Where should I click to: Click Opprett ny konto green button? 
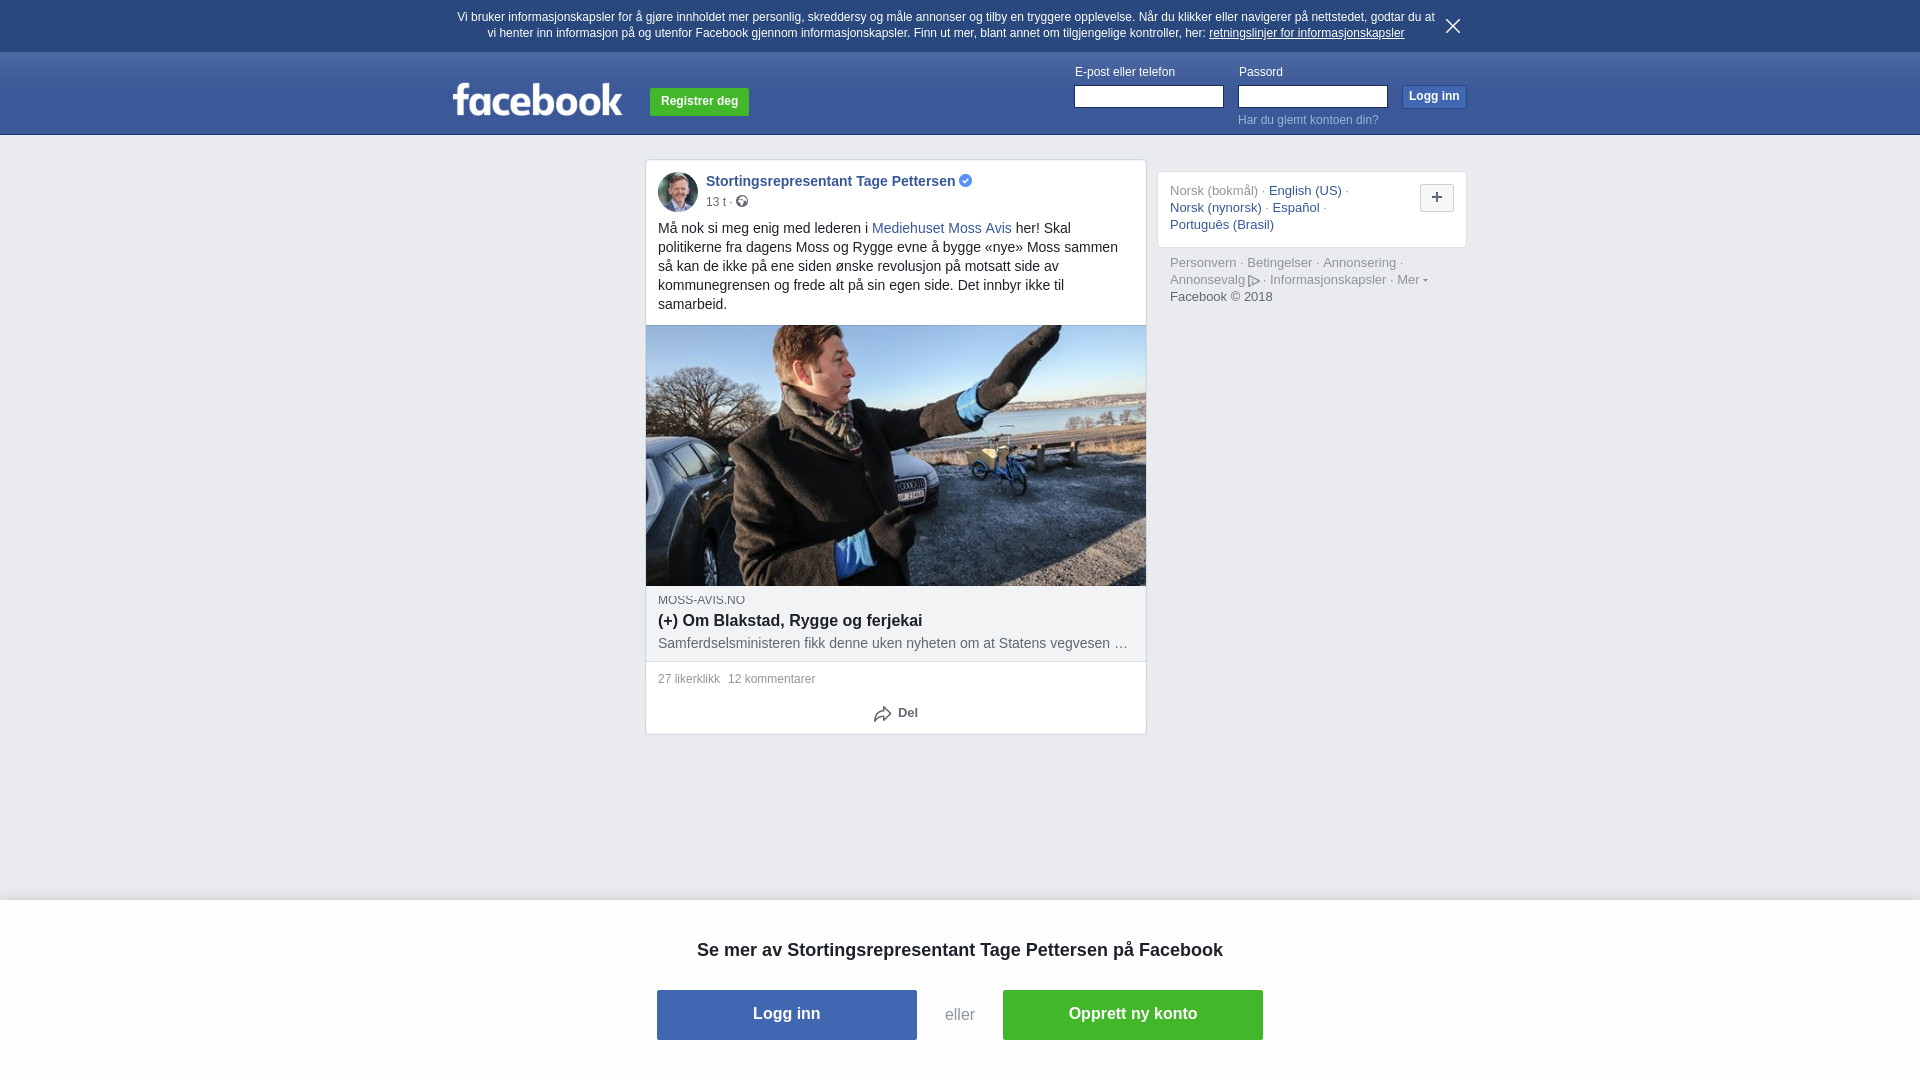tap(1133, 1015)
